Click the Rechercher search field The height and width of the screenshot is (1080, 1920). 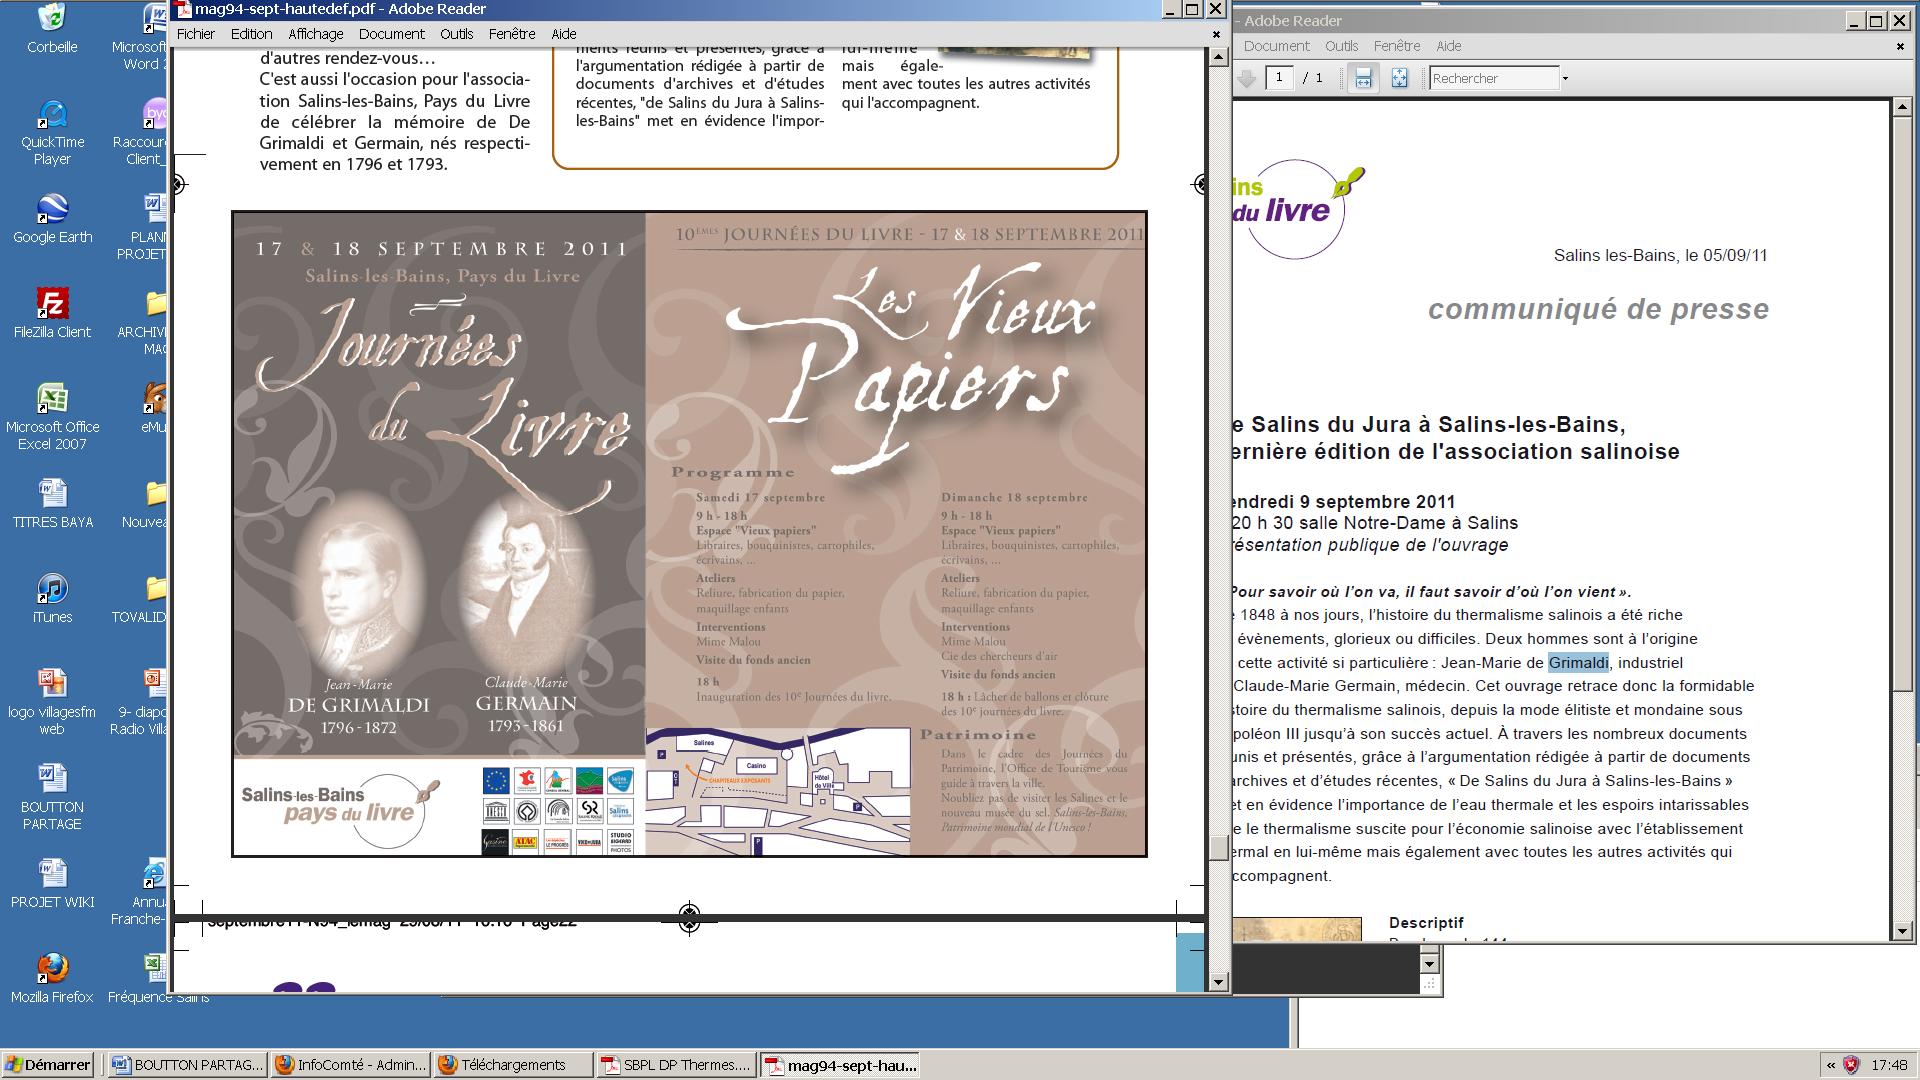point(1494,78)
